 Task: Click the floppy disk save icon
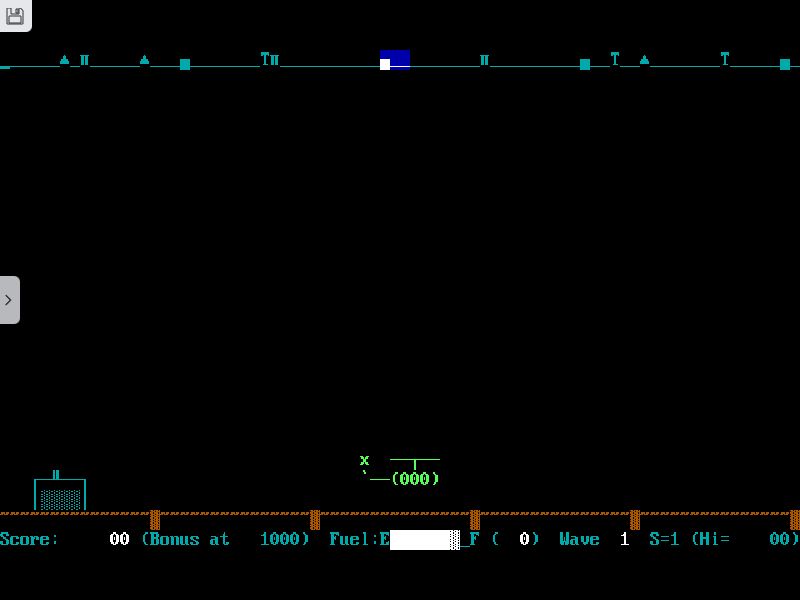[15, 16]
